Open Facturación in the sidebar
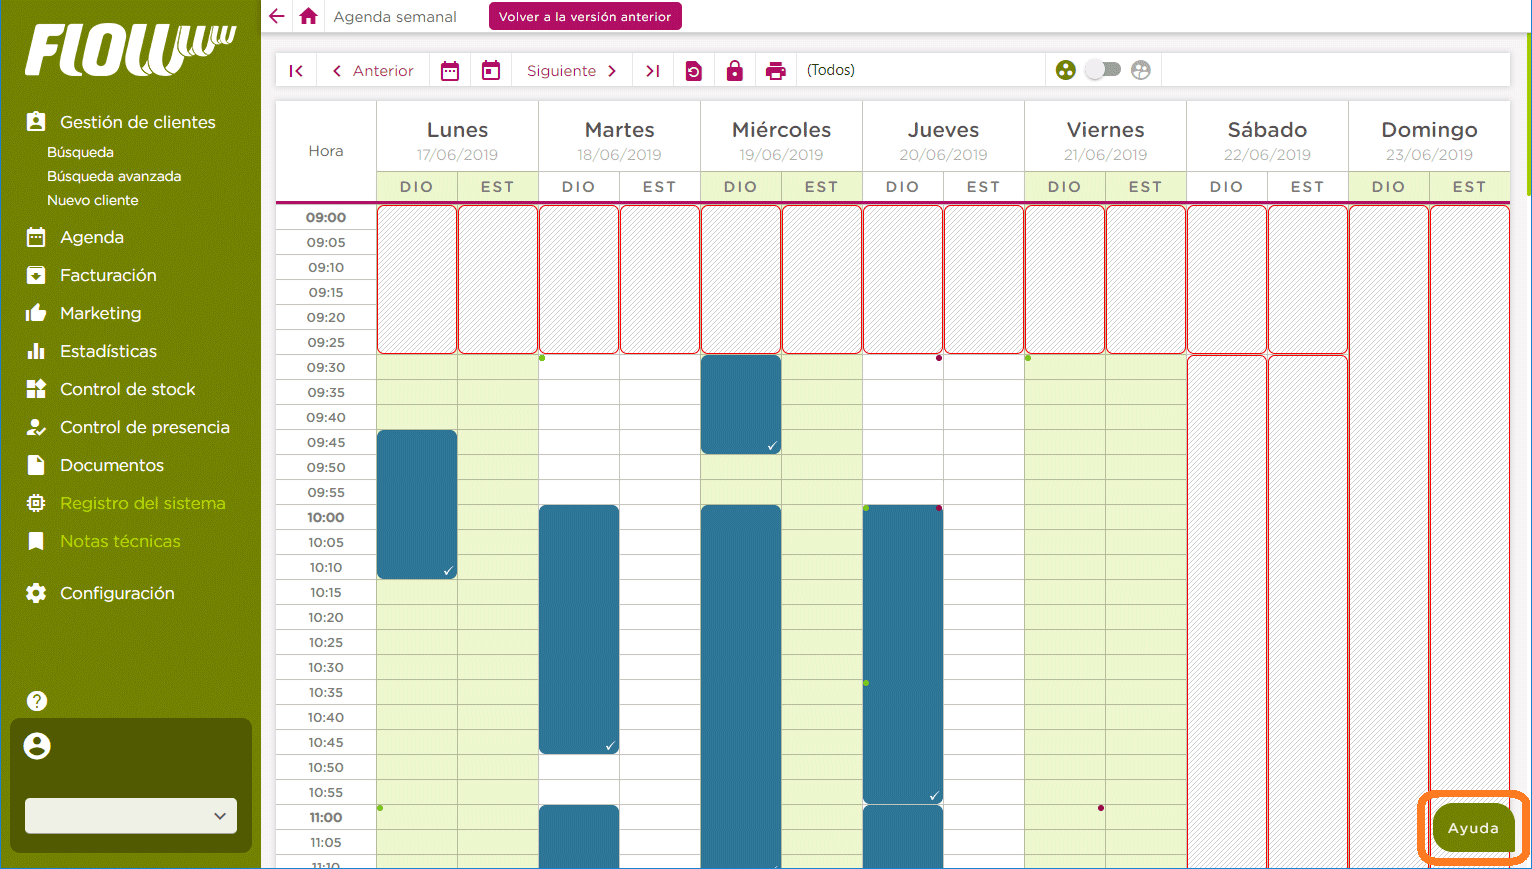The height and width of the screenshot is (869, 1532). point(108,275)
